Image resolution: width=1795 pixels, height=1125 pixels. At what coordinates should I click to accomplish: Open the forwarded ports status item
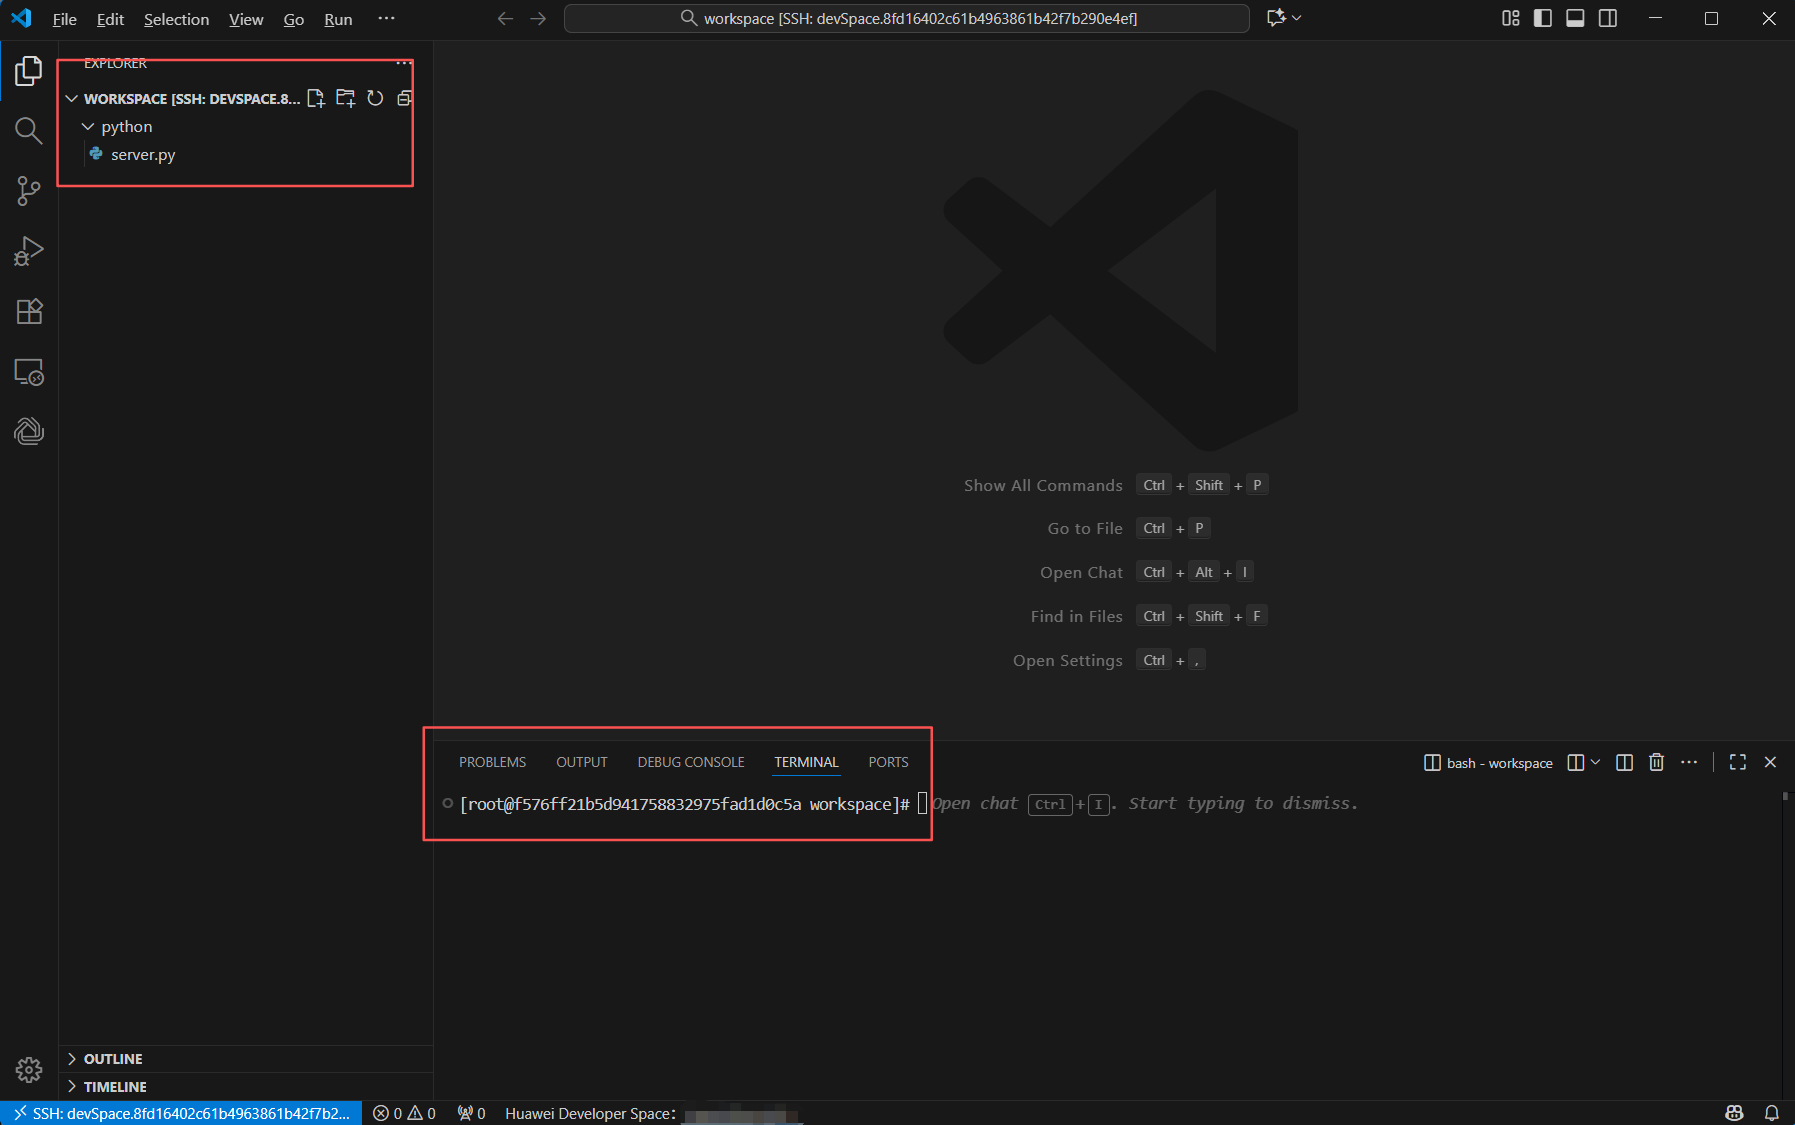click(471, 1113)
